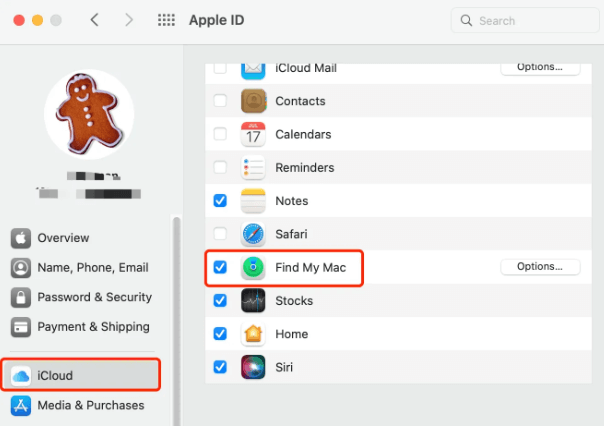Screen dimensions: 604x426
Task: Open Options for Find My Mac
Action: pos(539,267)
